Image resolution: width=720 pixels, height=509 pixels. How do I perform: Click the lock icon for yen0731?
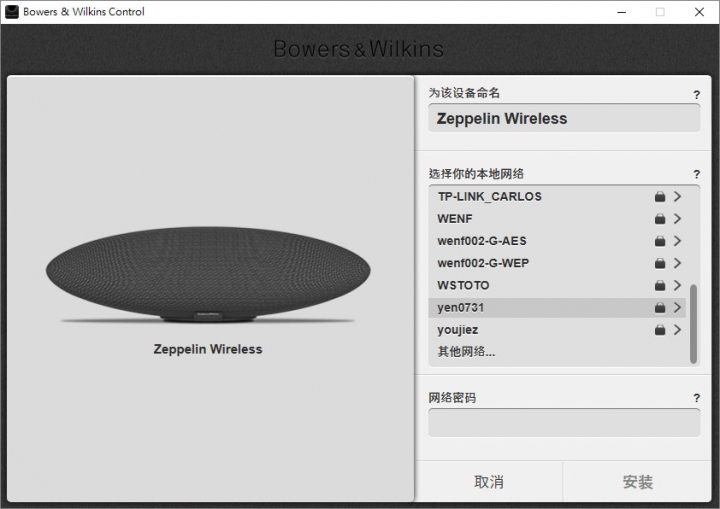pos(660,307)
